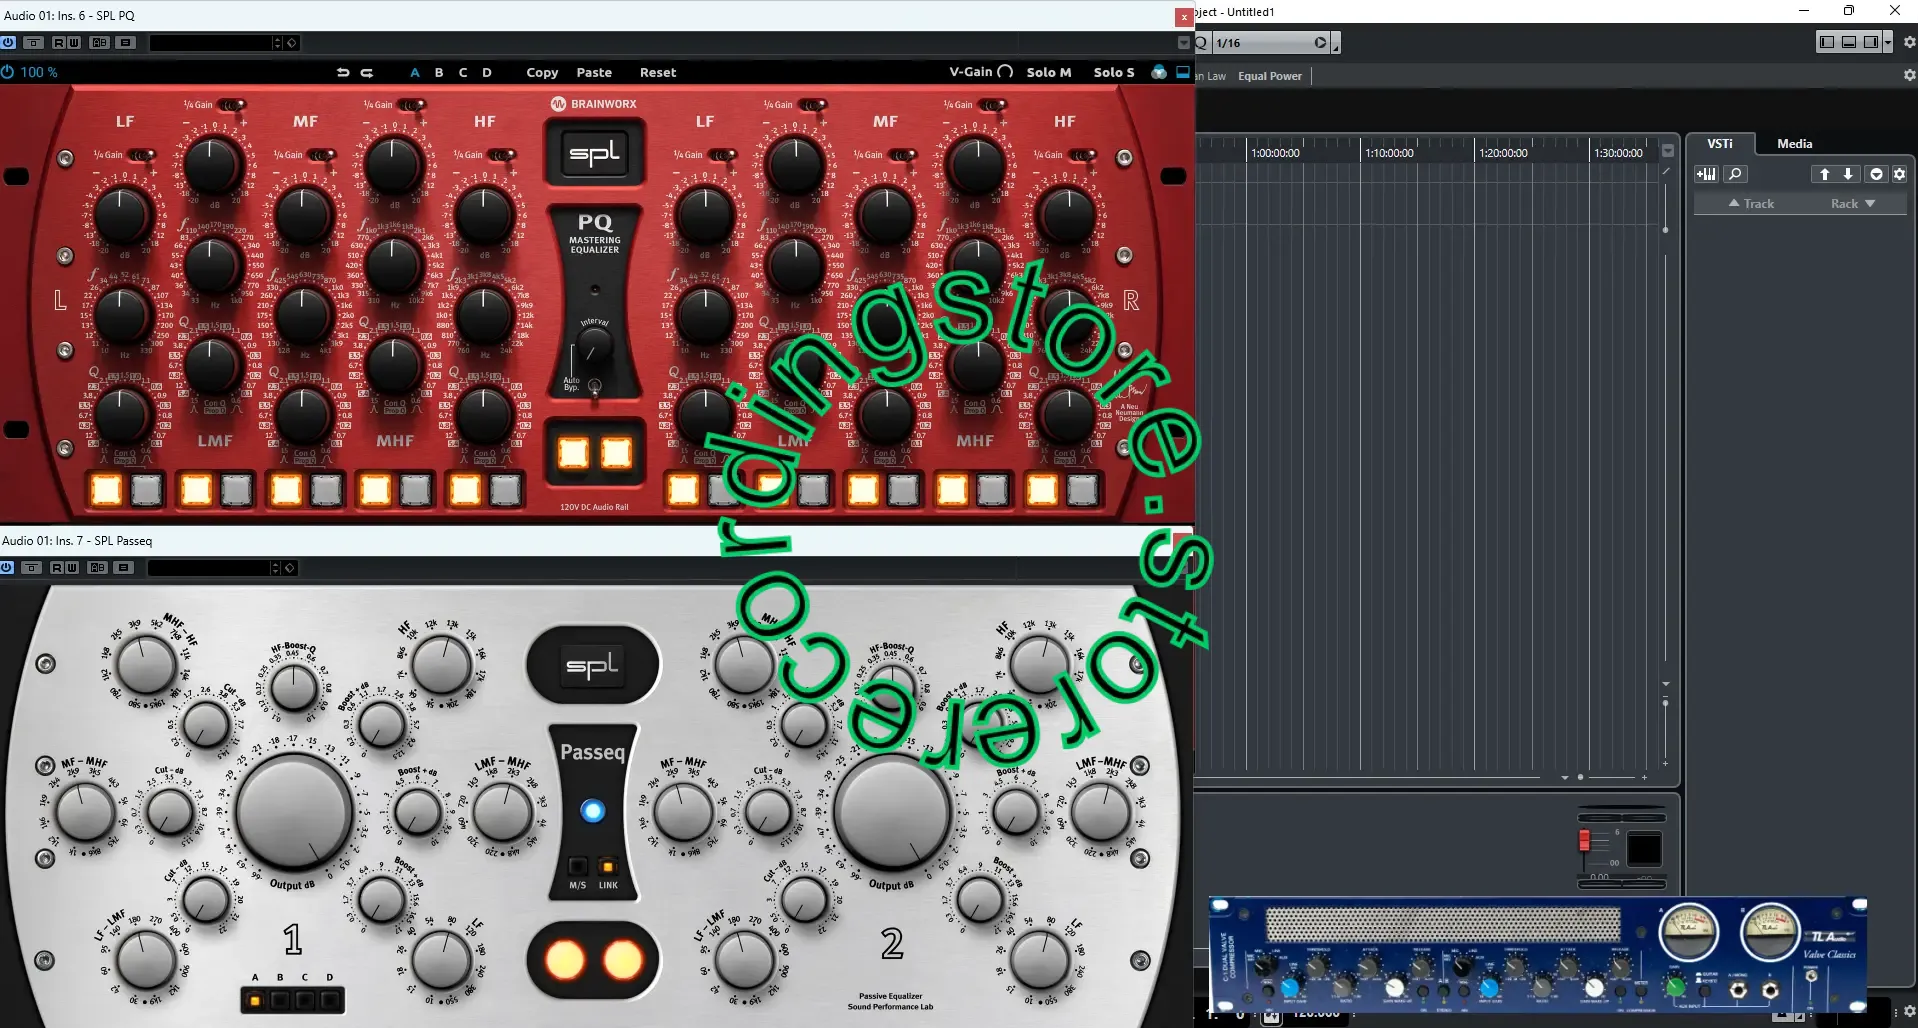The width and height of the screenshot is (1919, 1028).
Task: Enable Write automation on SPL Passeq window
Action: click(x=72, y=568)
